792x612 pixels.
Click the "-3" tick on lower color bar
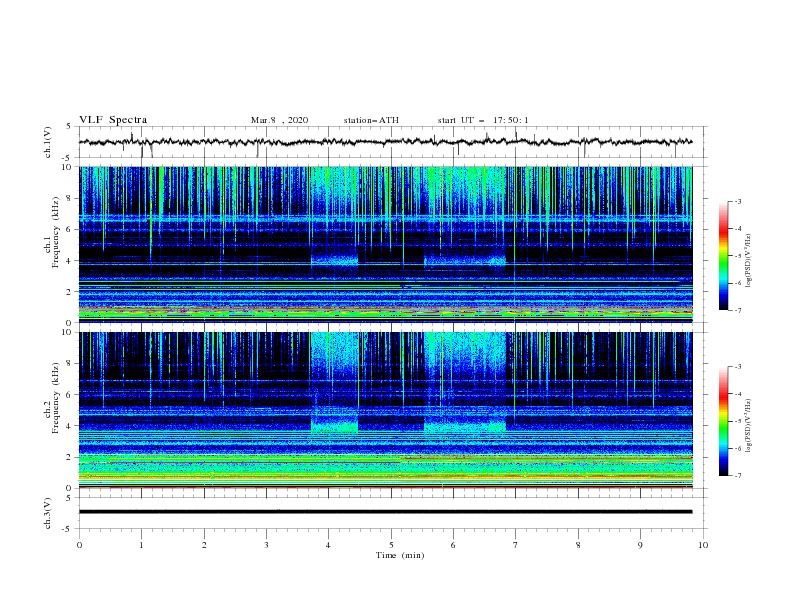(737, 367)
